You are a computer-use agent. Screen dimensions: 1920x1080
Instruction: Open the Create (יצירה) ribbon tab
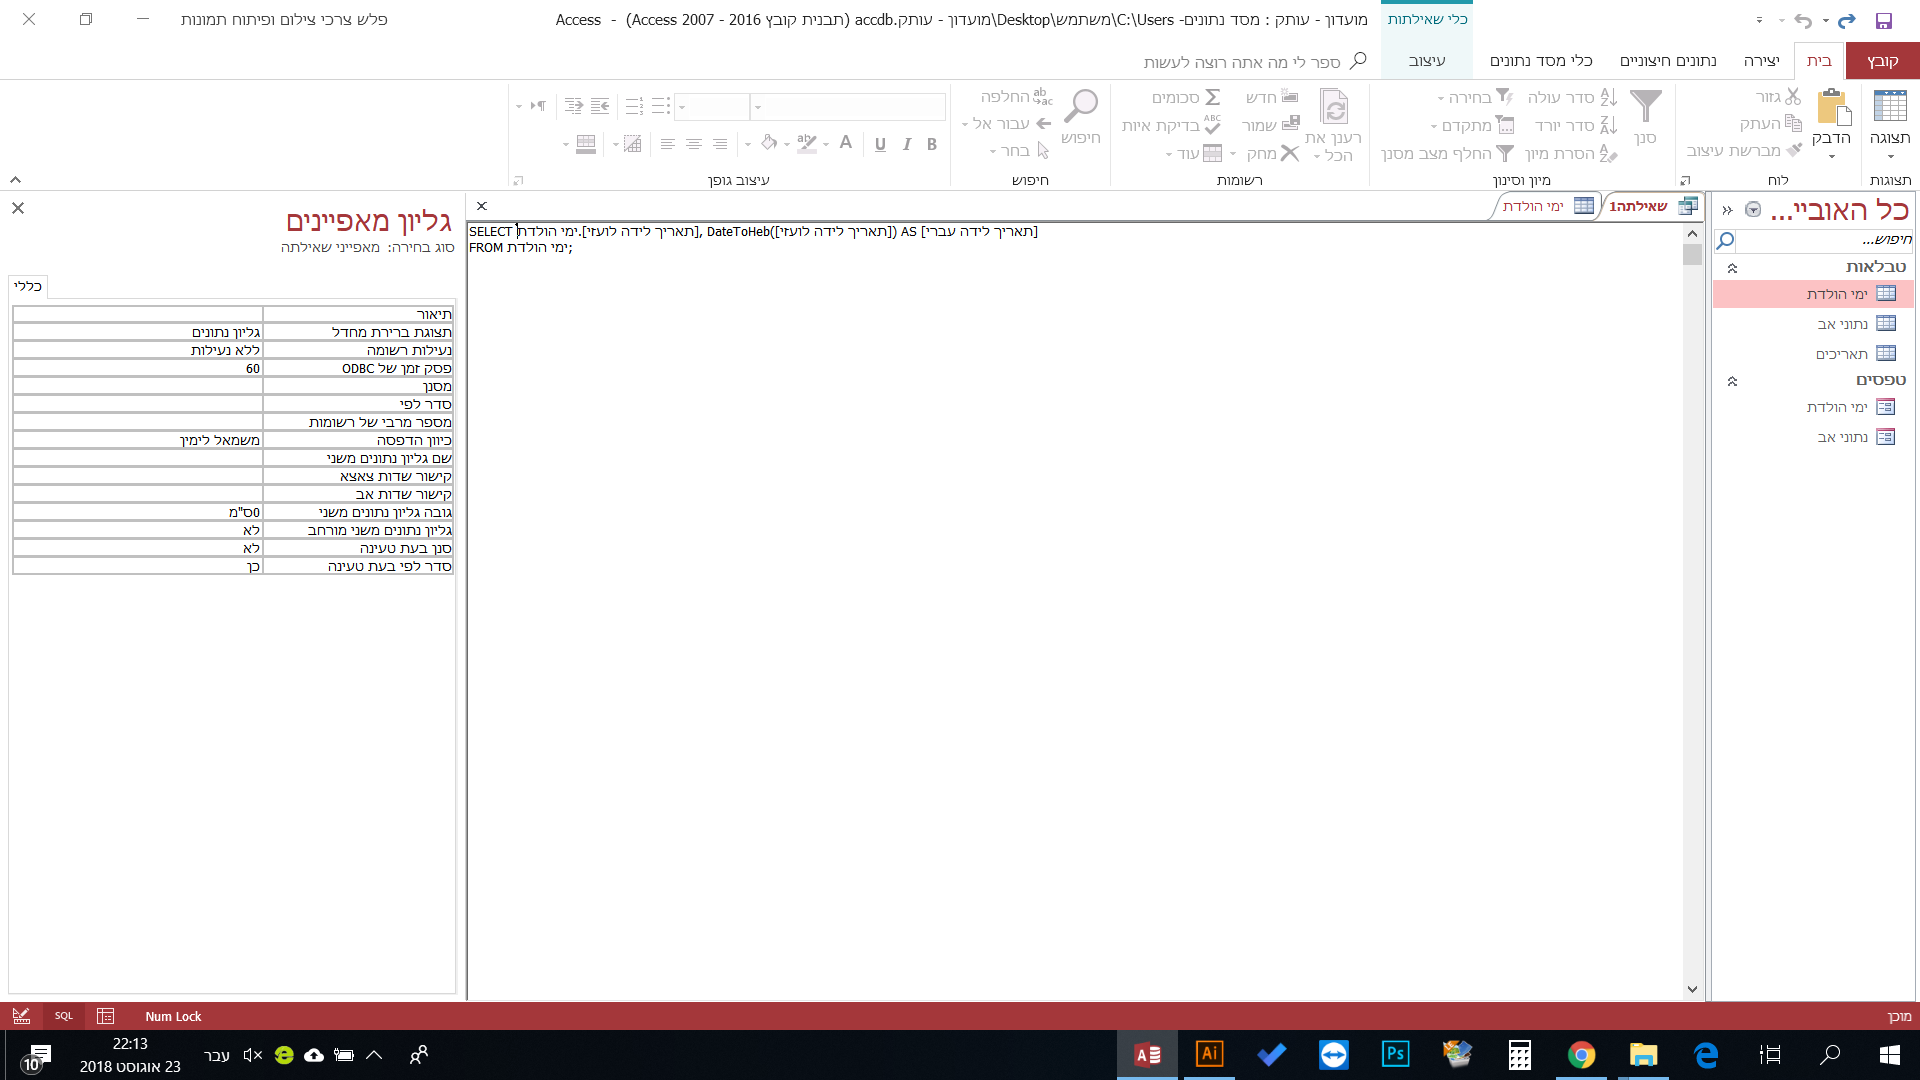(x=1762, y=61)
